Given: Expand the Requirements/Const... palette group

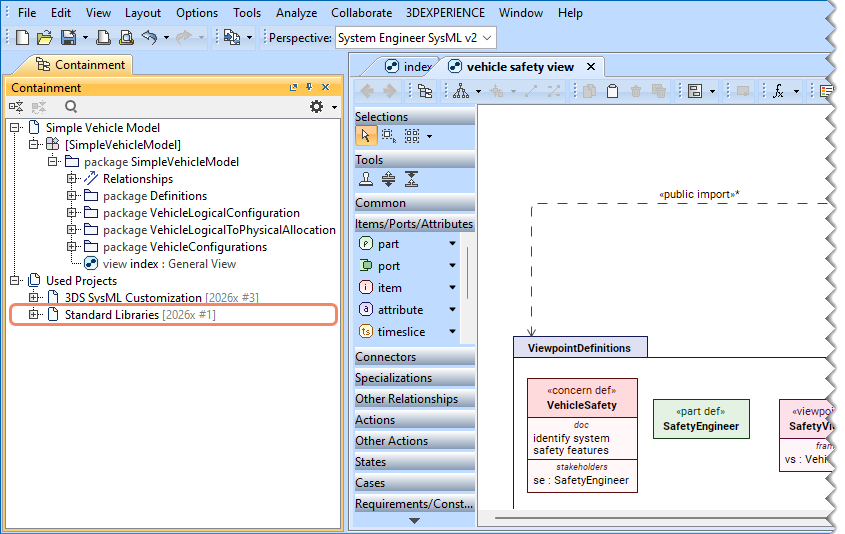Looking at the screenshot, I should [414, 504].
